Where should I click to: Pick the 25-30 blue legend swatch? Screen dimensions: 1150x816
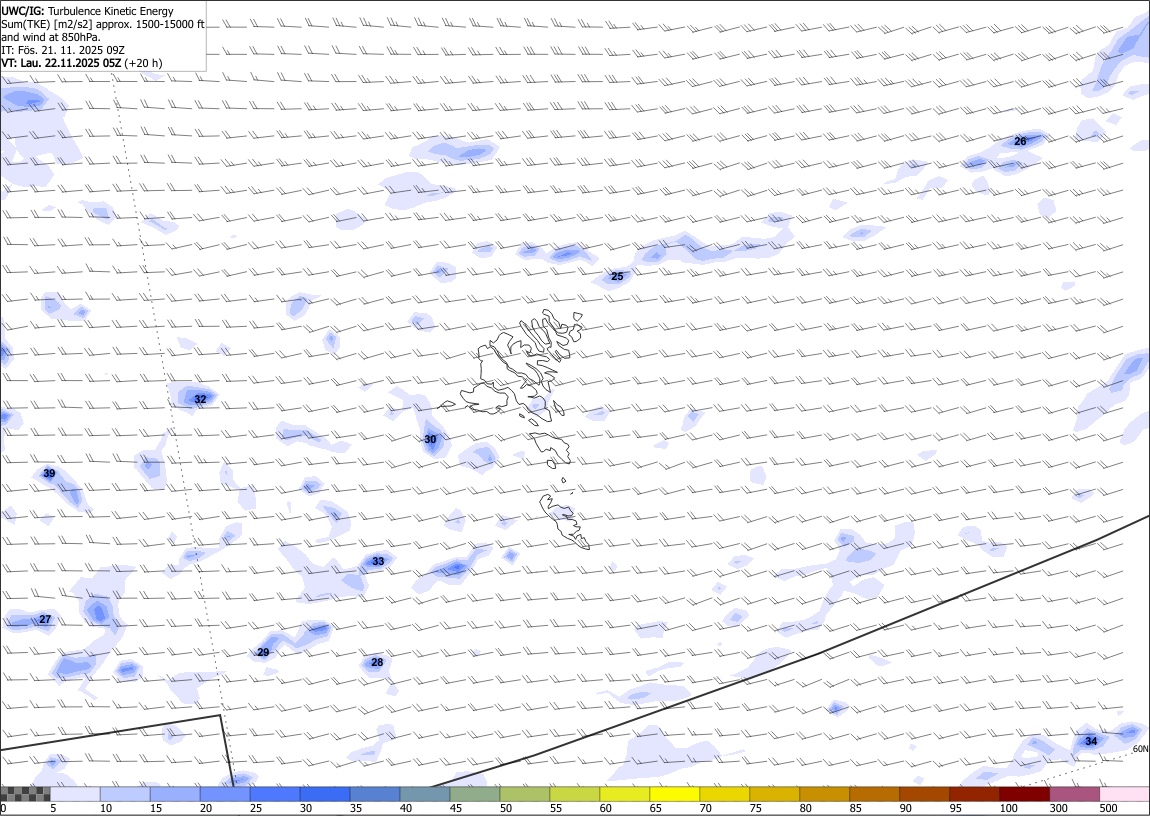pos(275,794)
